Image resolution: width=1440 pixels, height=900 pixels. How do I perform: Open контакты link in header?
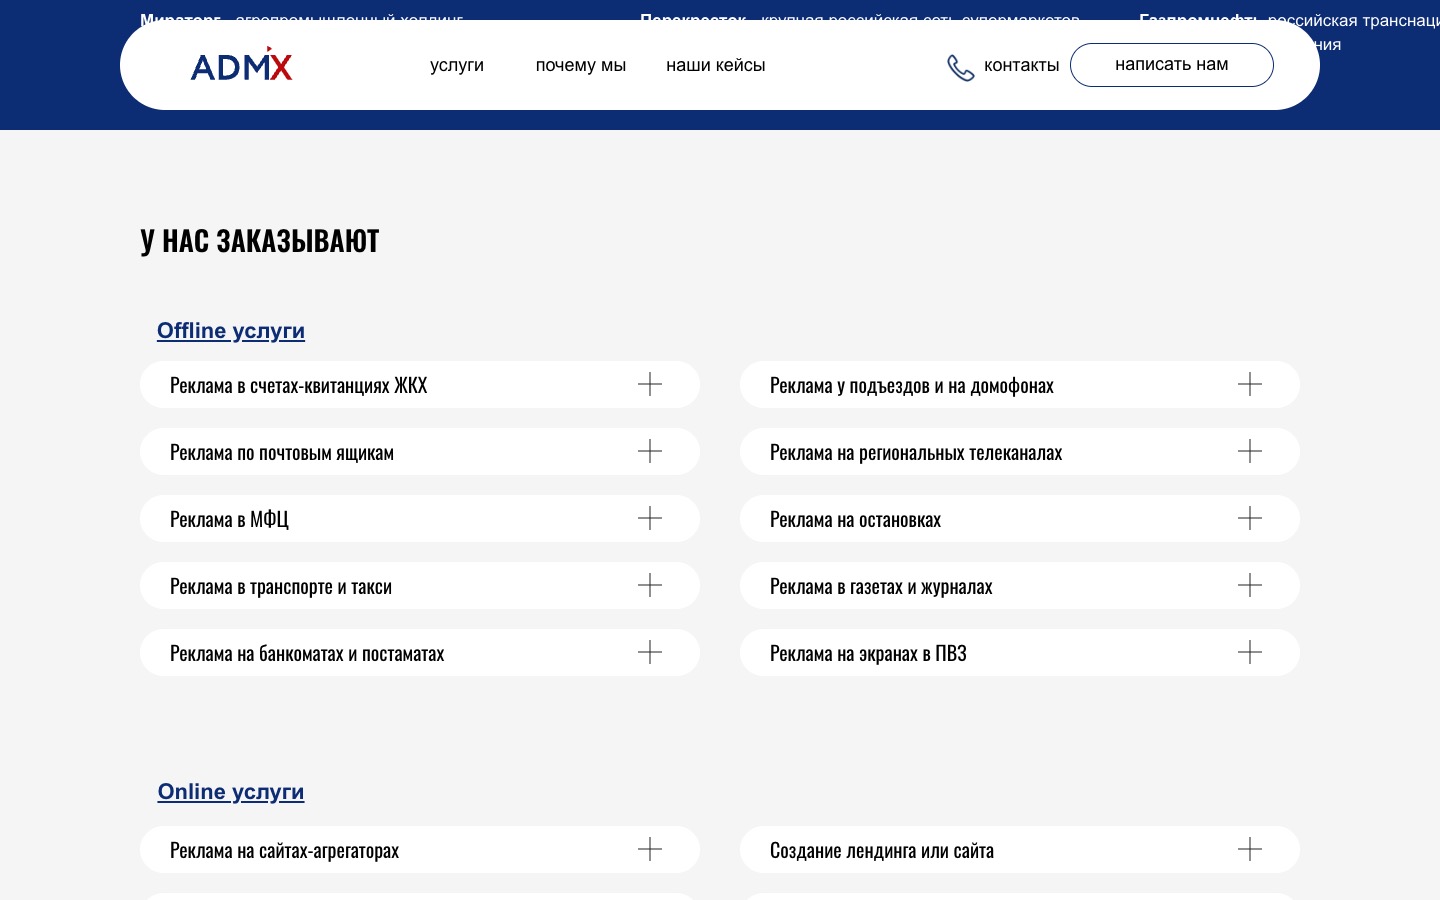(x=1021, y=65)
